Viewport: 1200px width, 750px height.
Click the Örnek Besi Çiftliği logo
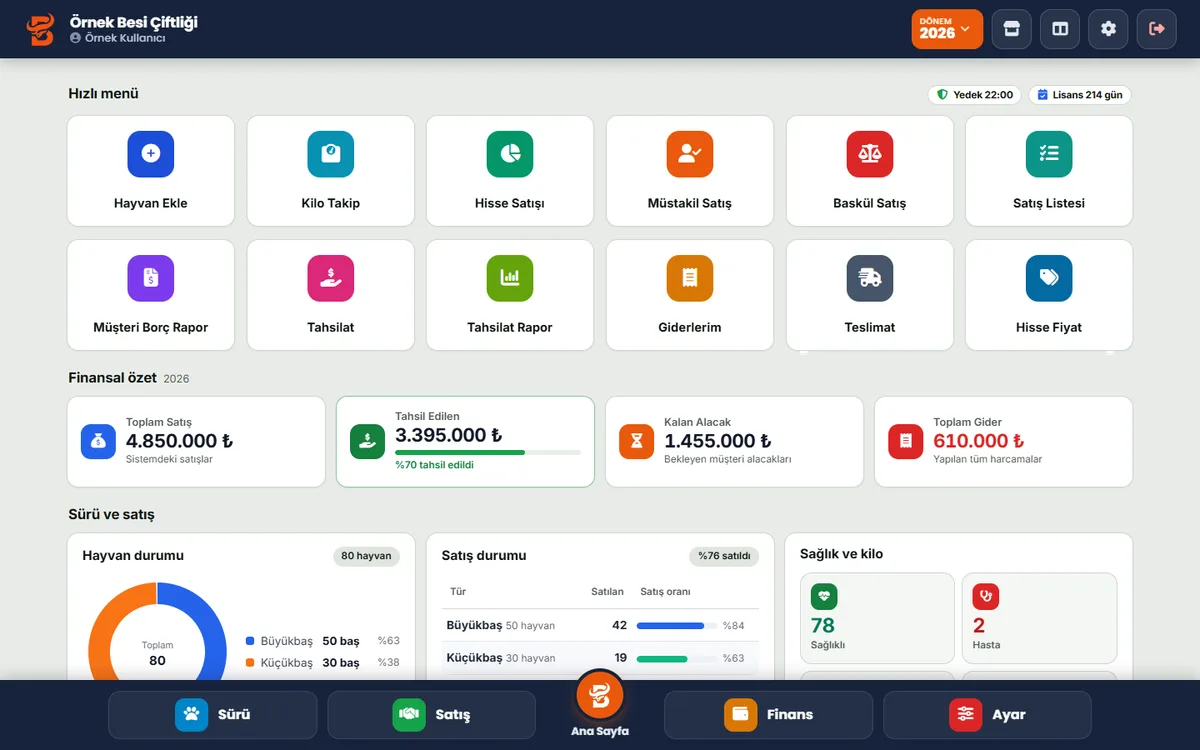tap(41, 29)
